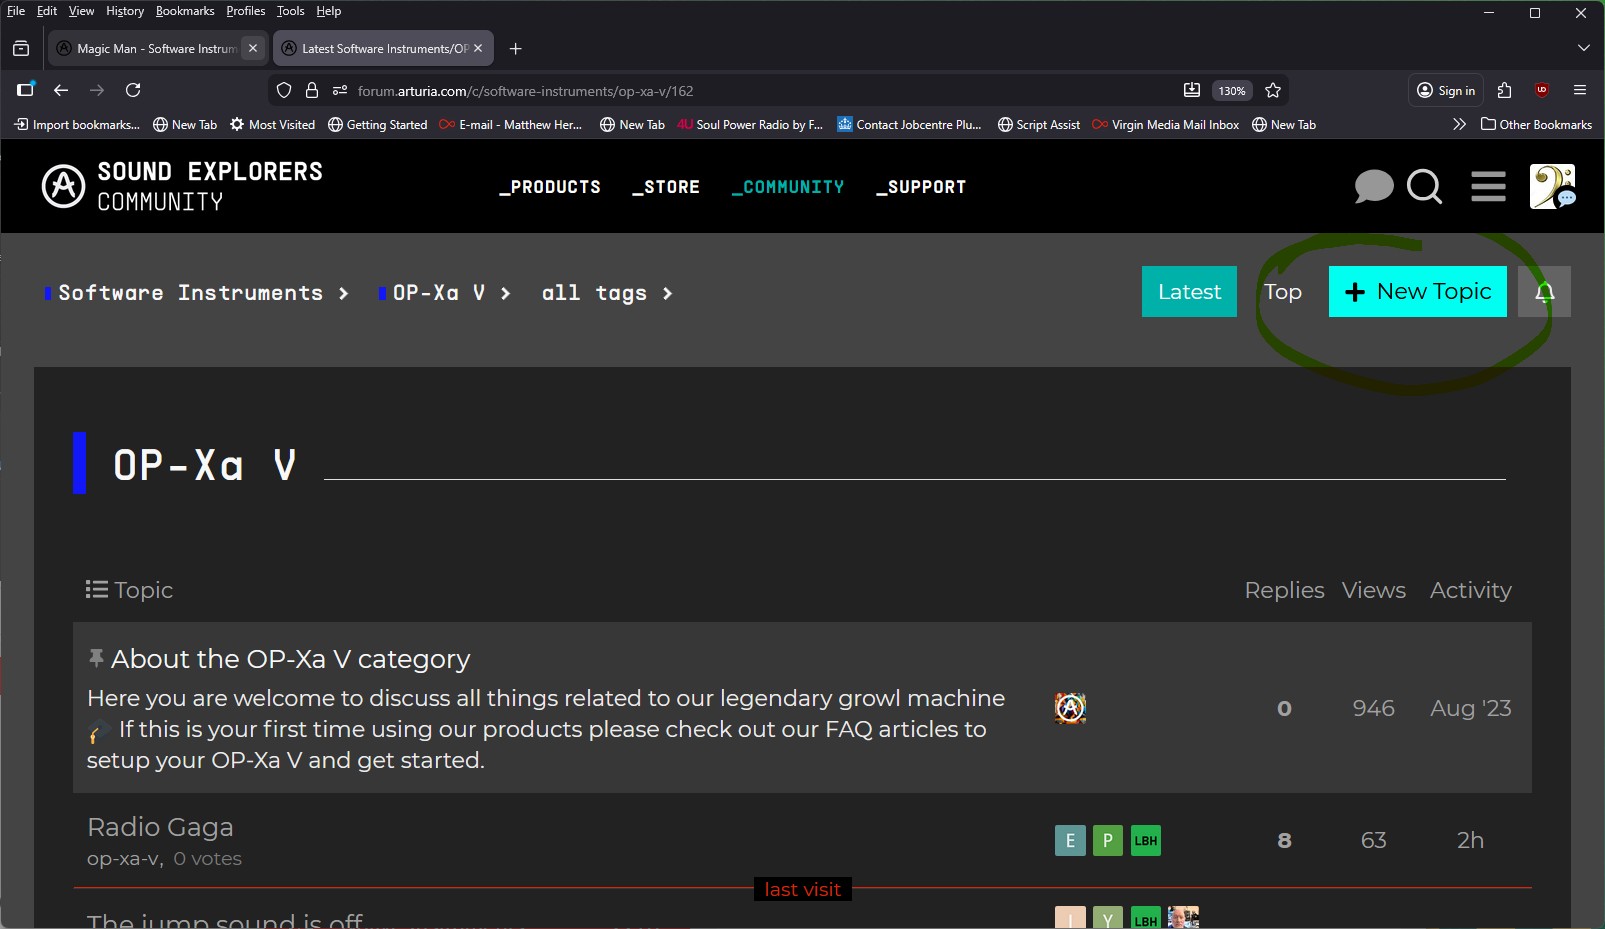Click the forum search magnifier icon
Screen dimensions: 1605x929
click(1424, 187)
